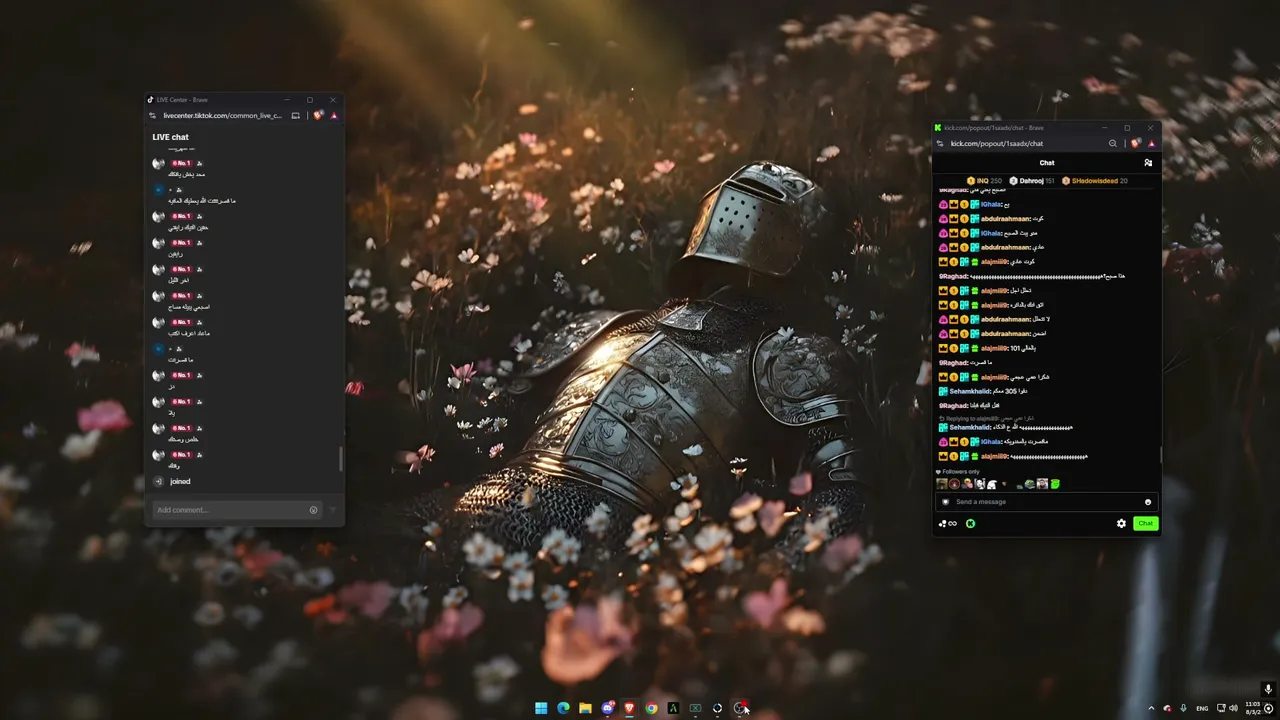The width and height of the screenshot is (1280, 720).
Task: Select INQ 250 on the Kick leaderboard
Action: point(984,181)
